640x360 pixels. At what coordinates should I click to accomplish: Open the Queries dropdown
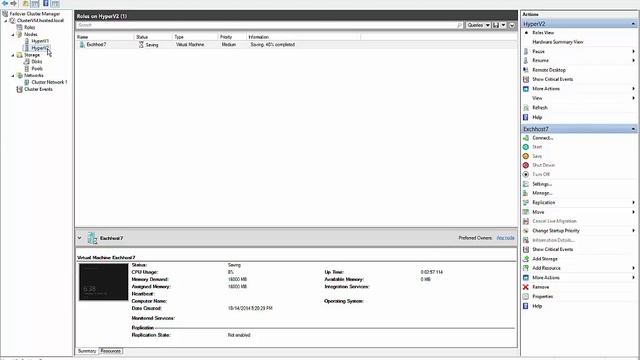[478, 25]
